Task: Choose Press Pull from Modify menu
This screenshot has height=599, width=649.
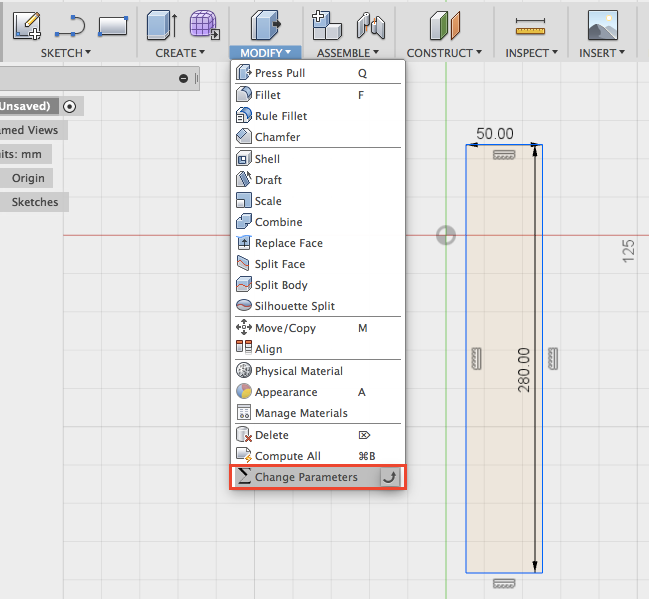Action: (318, 73)
